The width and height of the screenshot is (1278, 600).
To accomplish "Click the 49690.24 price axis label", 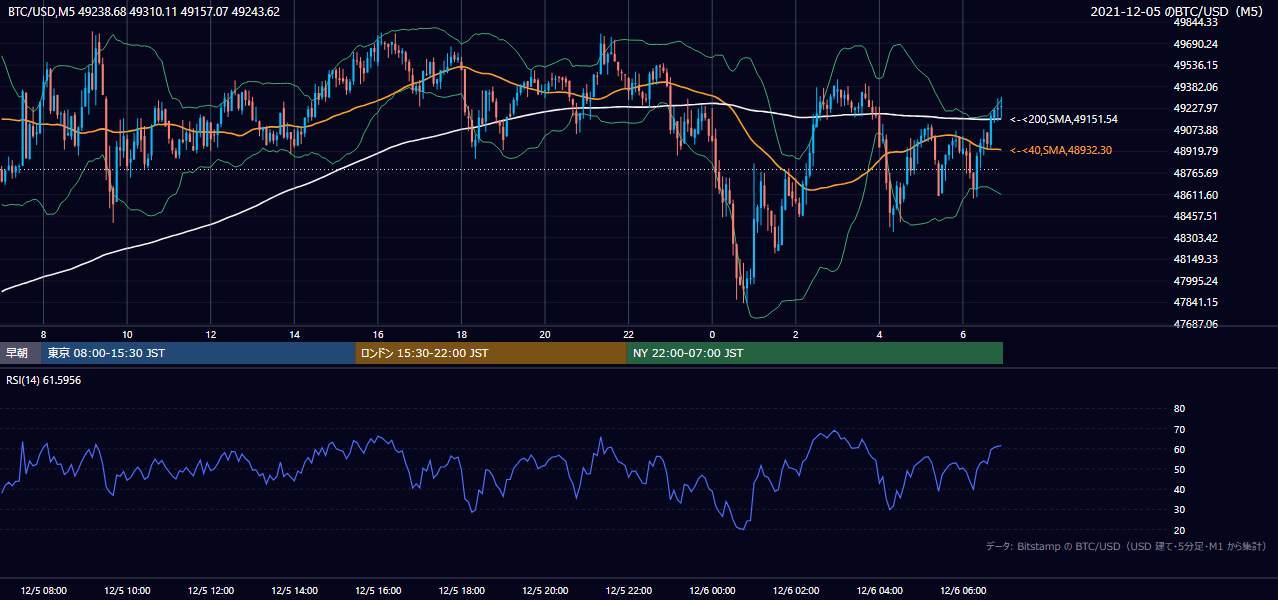I will coord(1194,44).
